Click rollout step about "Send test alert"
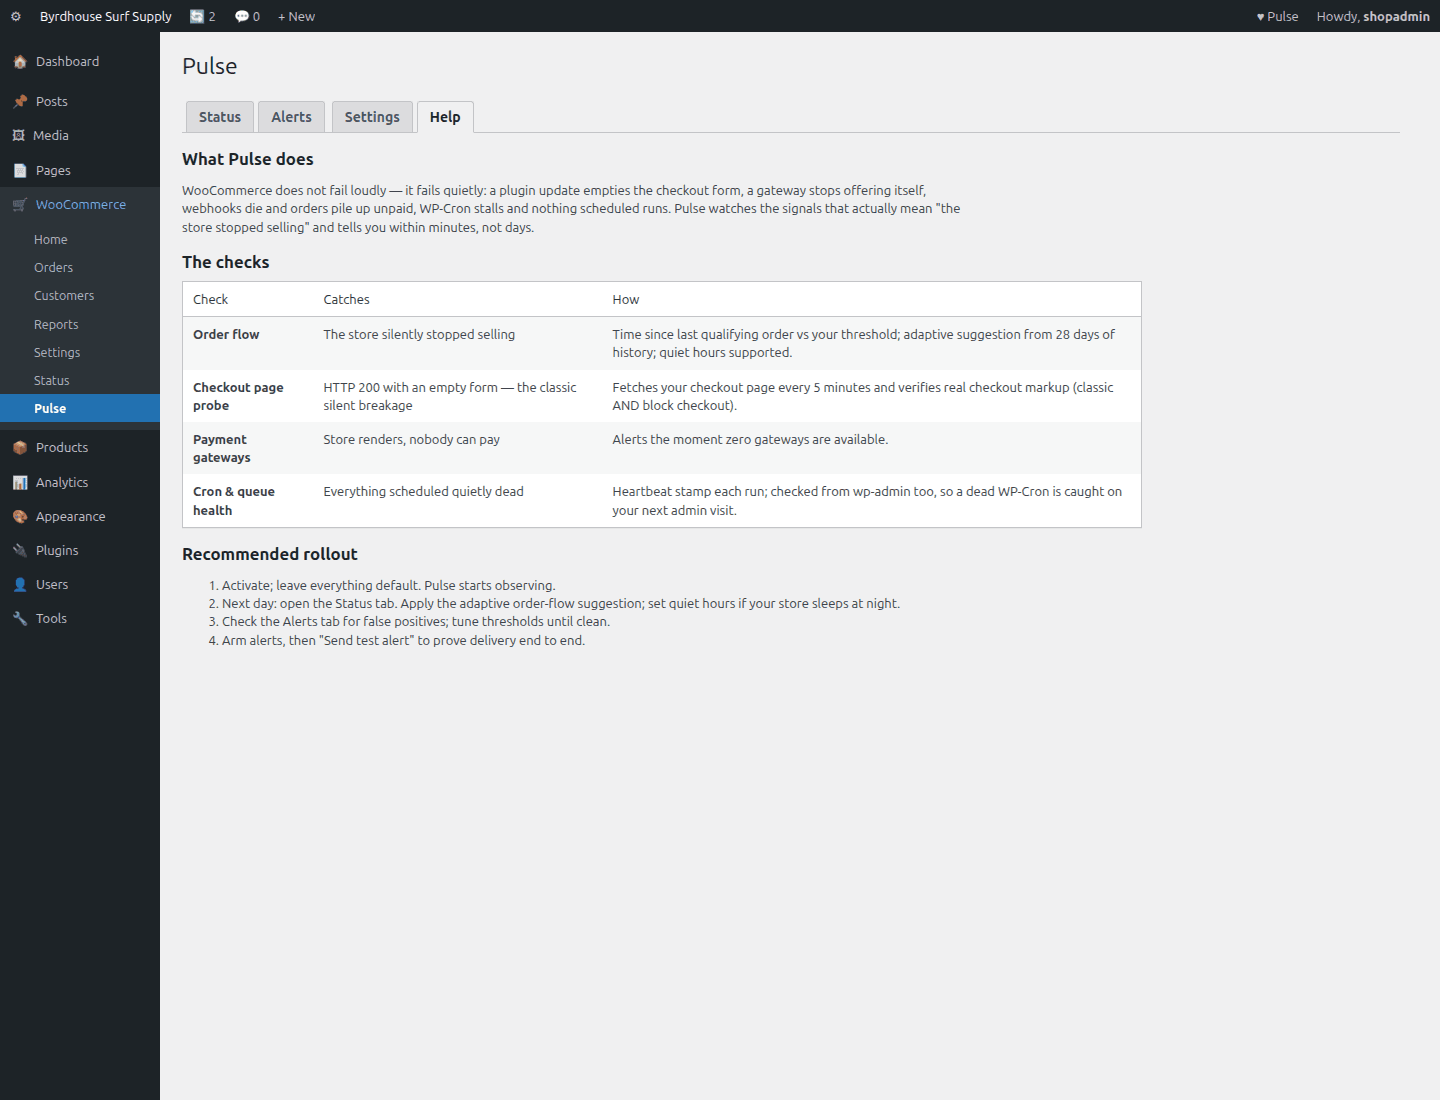 click(404, 641)
